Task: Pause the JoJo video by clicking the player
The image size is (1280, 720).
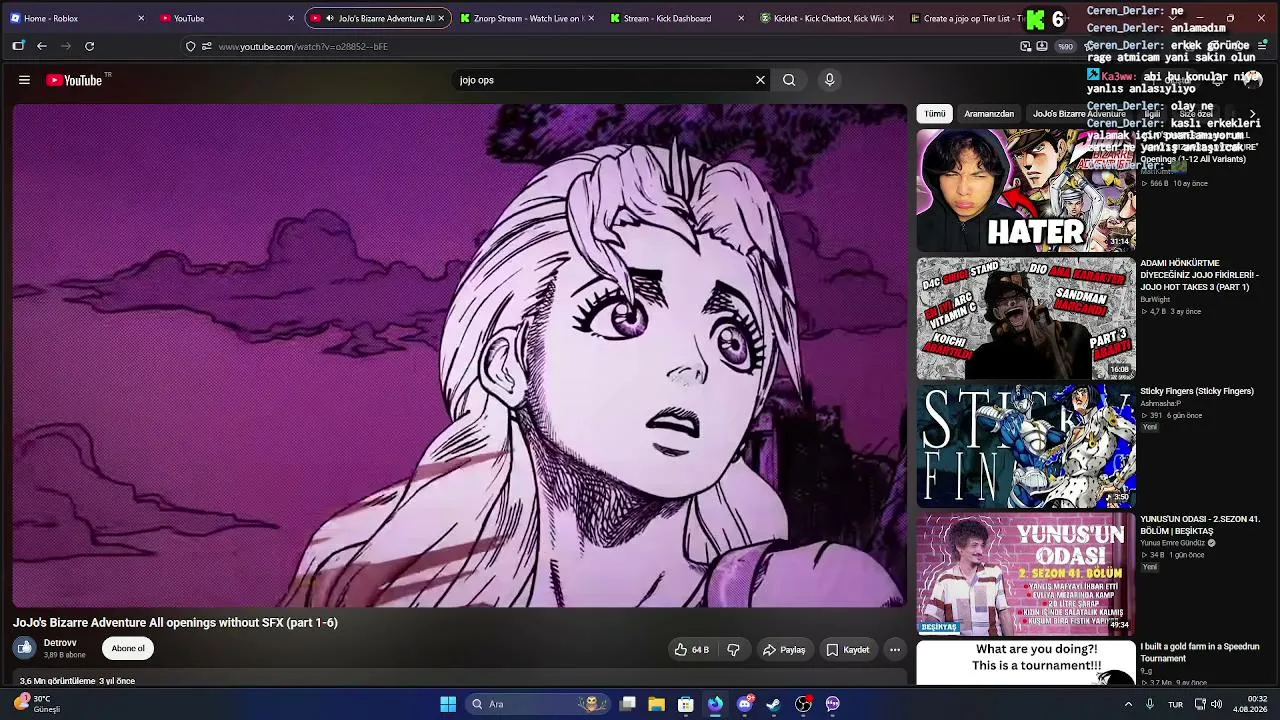Action: coord(459,355)
